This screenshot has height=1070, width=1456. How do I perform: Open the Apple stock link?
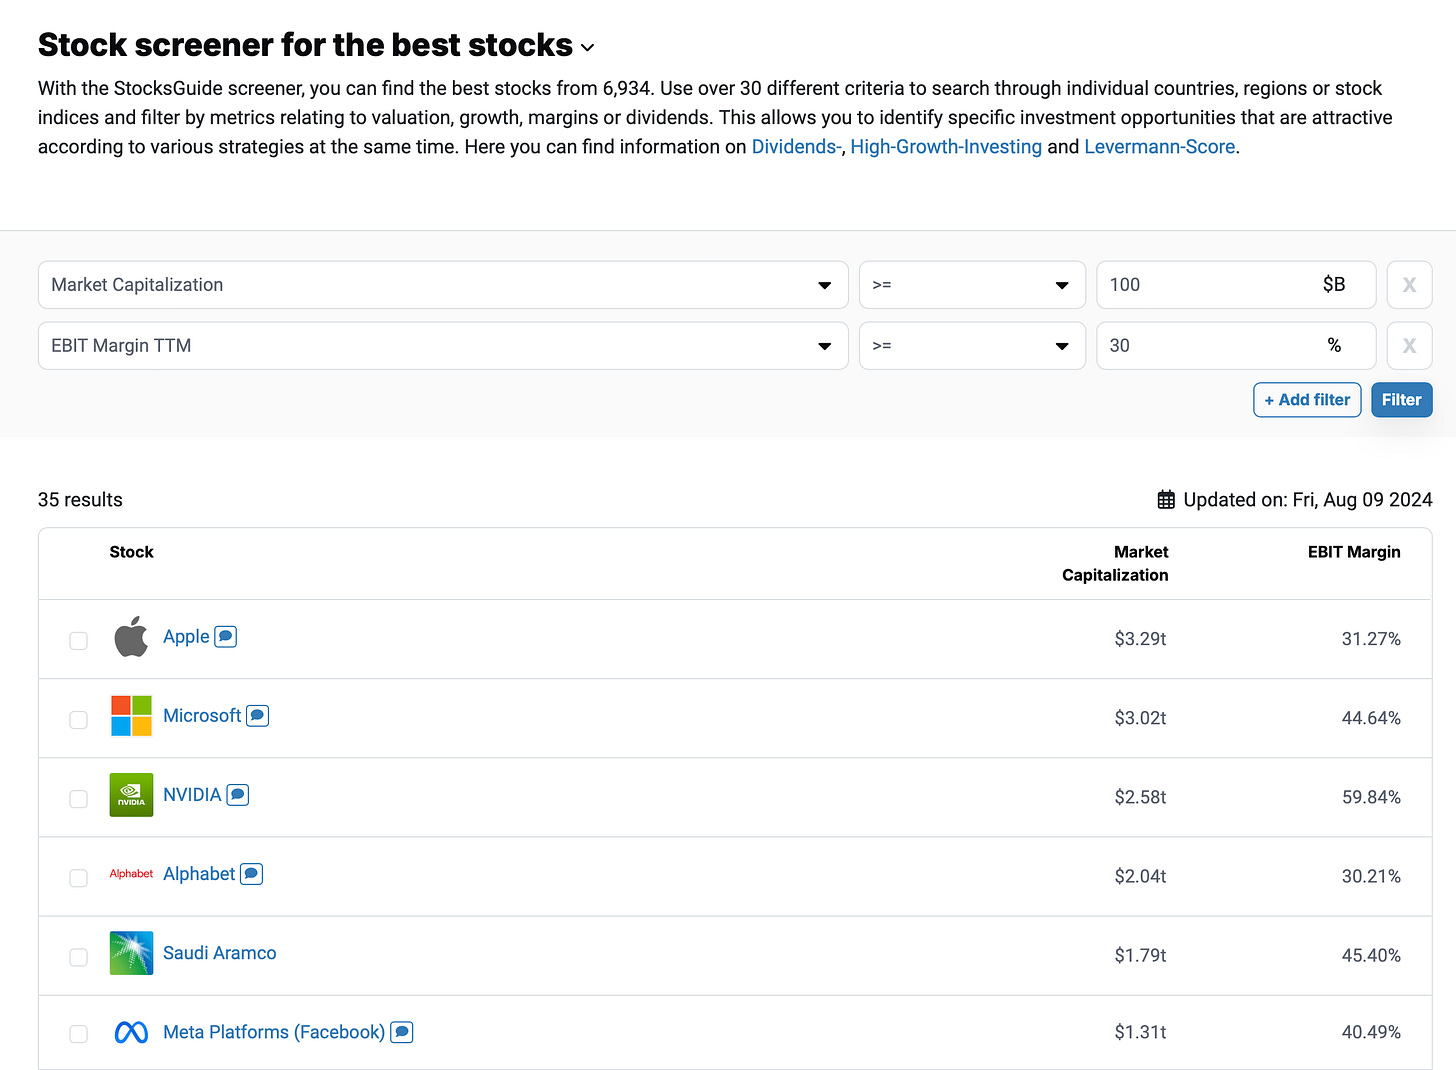coord(186,637)
